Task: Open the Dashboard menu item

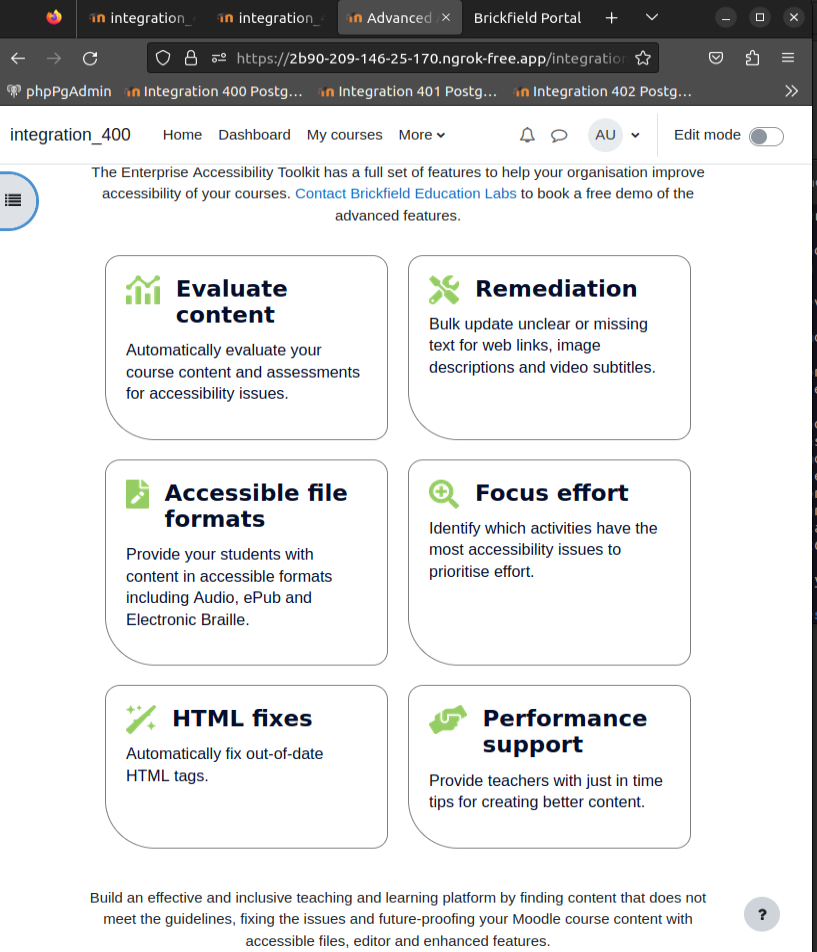Action: pyautogui.click(x=254, y=135)
